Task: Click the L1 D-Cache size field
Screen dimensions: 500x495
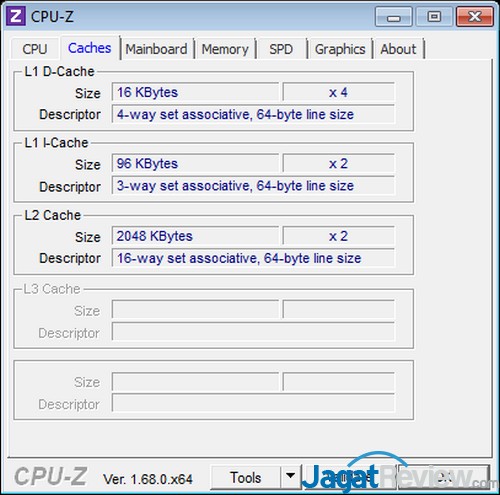Action: (x=195, y=92)
